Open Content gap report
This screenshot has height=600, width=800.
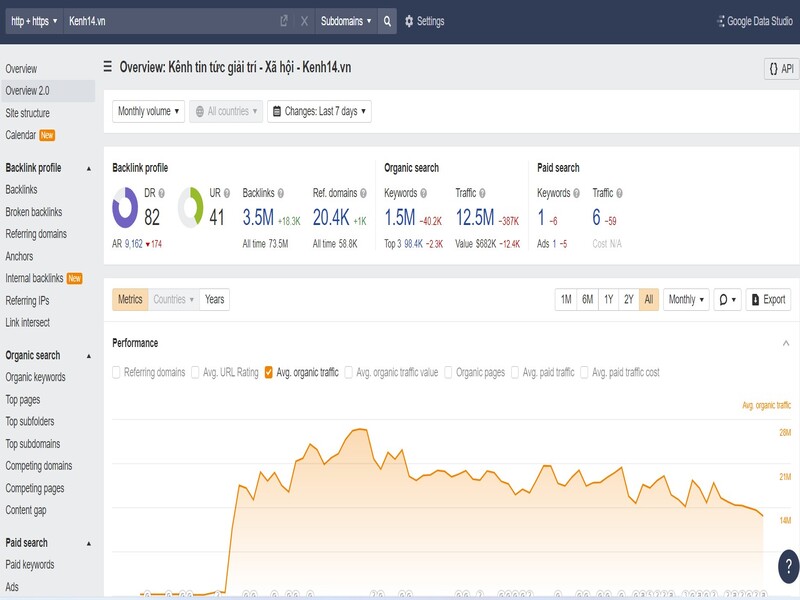point(26,510)
